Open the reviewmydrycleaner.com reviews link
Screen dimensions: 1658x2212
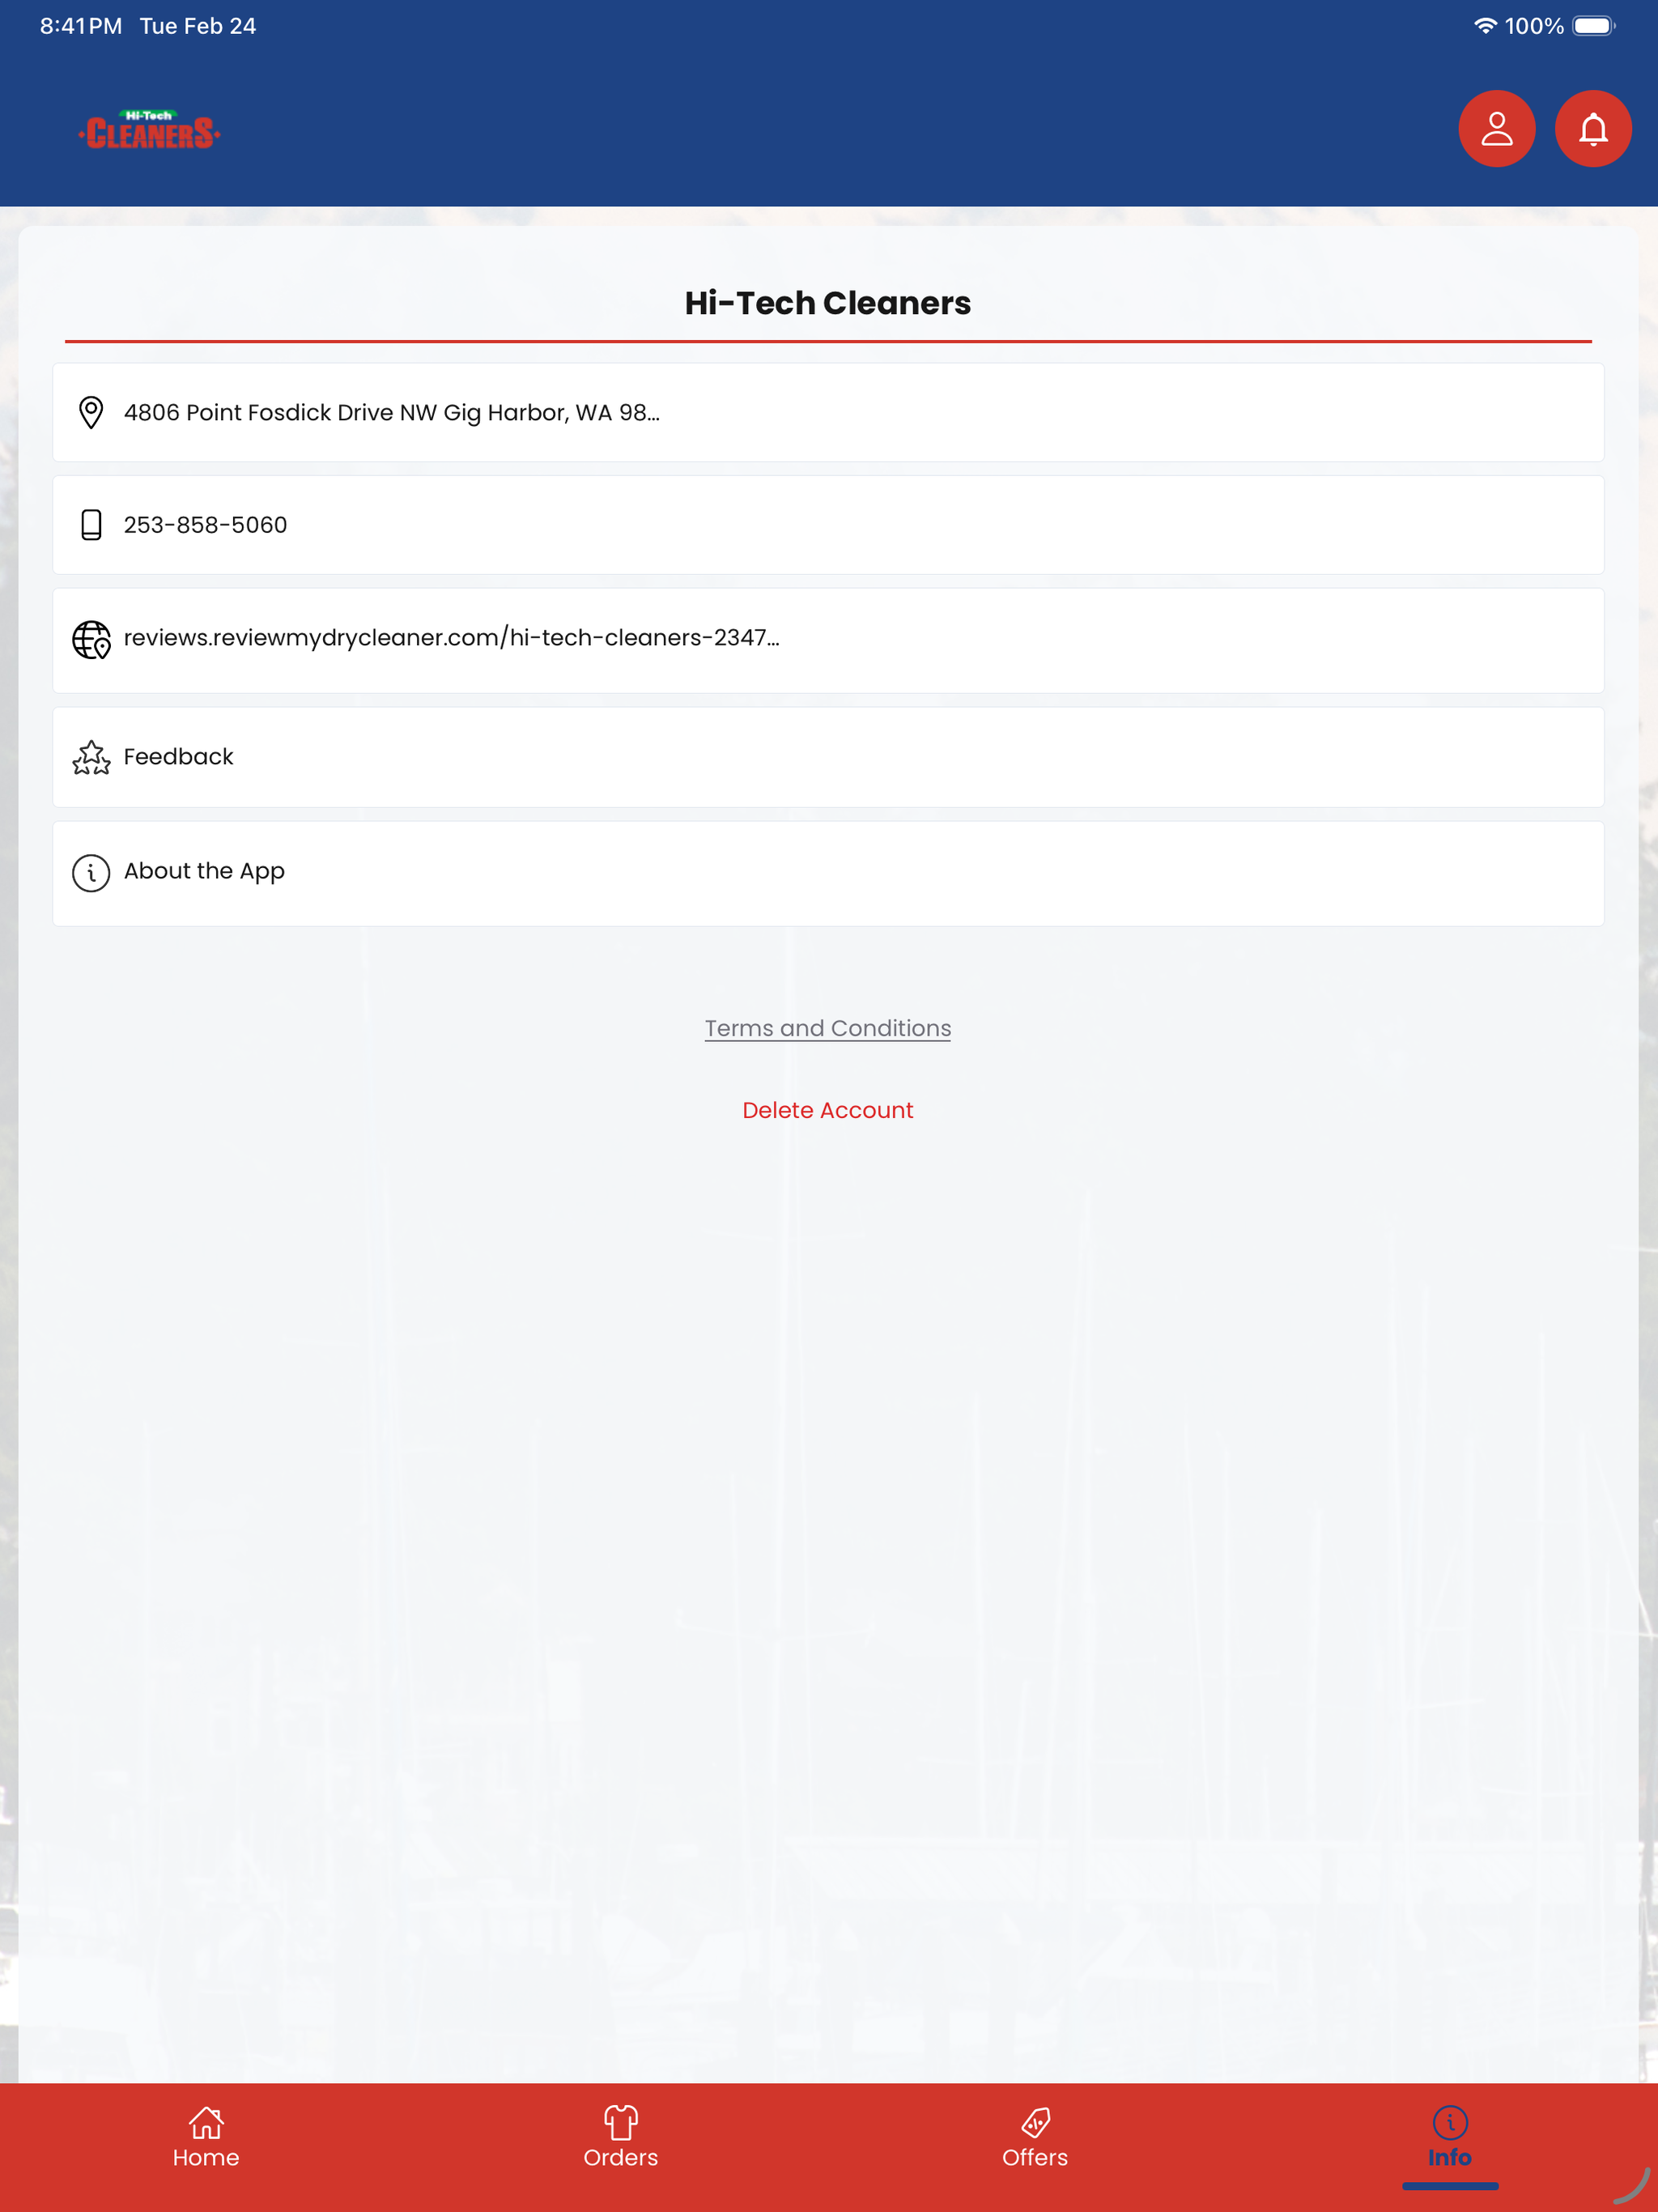(828, 640)
